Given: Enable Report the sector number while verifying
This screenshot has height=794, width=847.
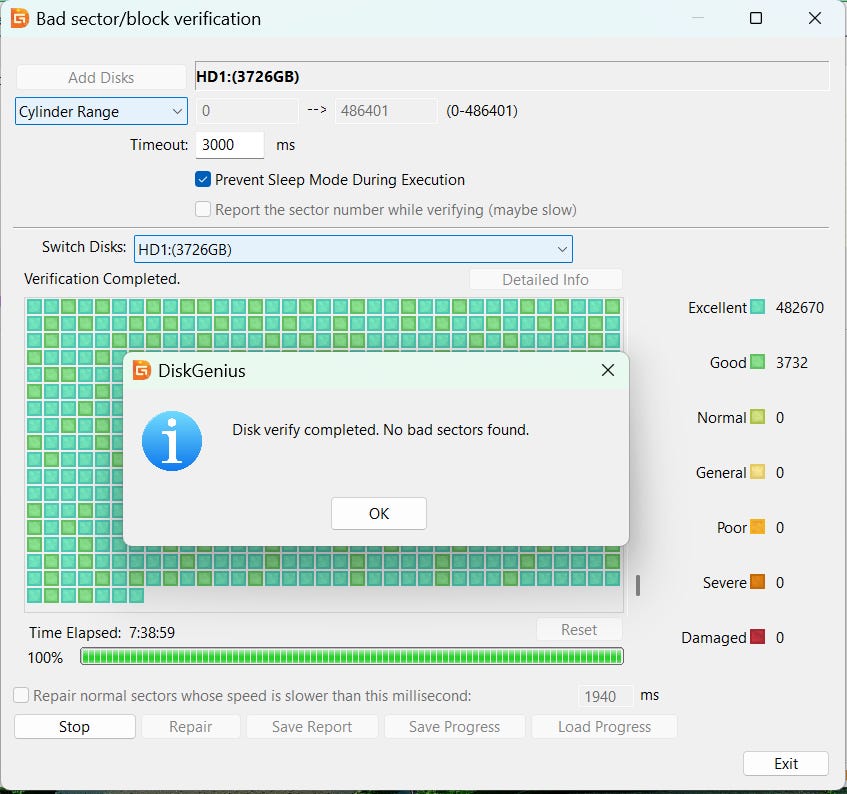Looking at the screenshot, I should pyautogui.click(x=203, y=209).
